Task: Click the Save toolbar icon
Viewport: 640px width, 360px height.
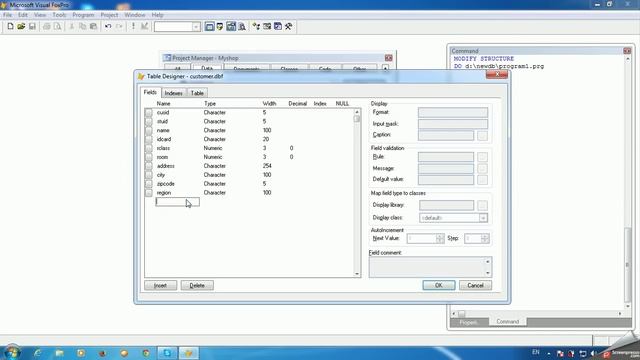Action: coord(32,27)
